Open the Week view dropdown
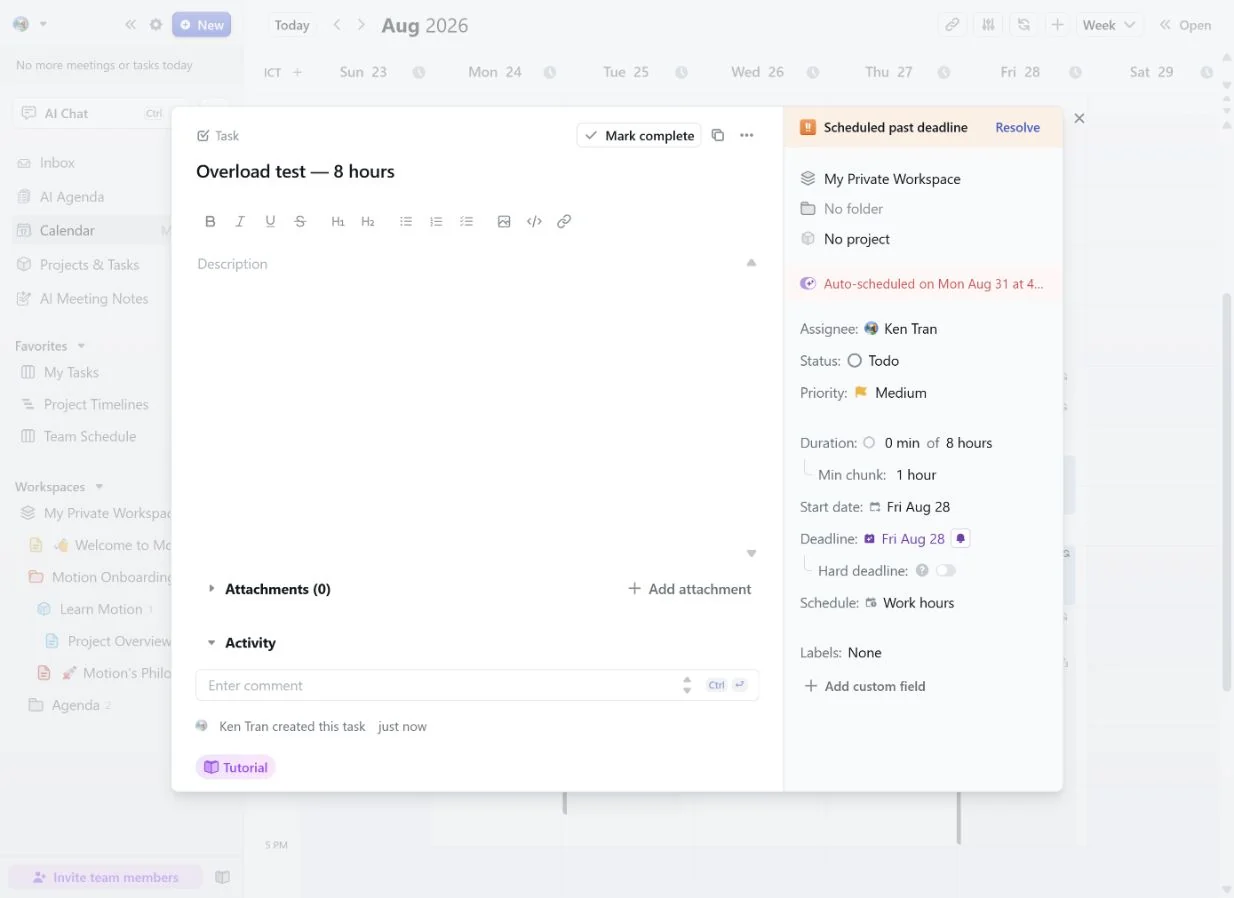Viewport: 1234px width, 898px height. [1110, 25]
